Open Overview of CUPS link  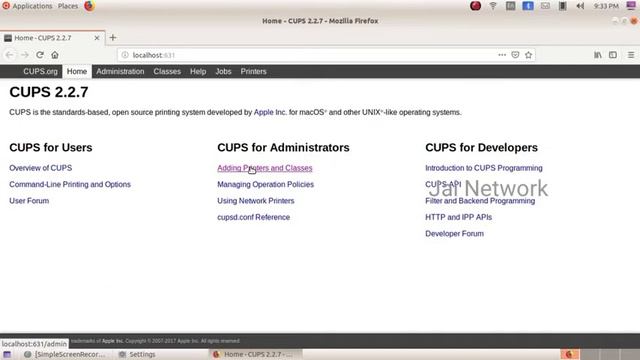(x=40, y=168)
